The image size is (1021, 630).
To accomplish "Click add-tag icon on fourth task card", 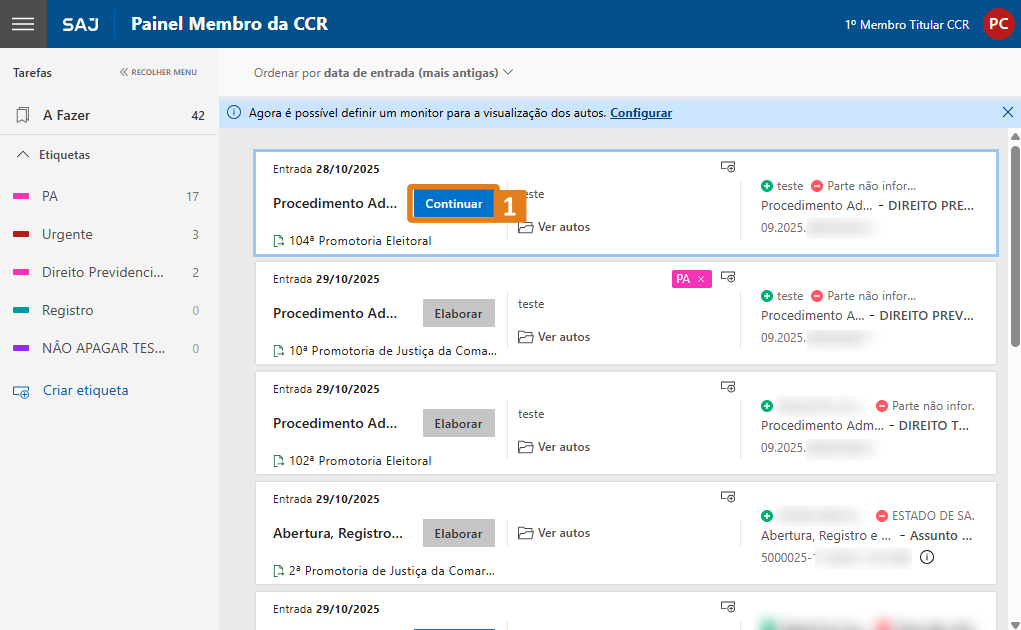I will pyautogui.click(x=728, y=497).
